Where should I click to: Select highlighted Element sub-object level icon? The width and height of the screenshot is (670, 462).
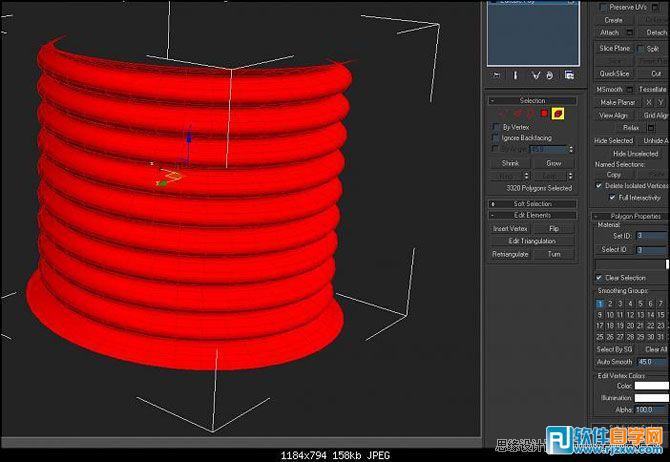[558, 113]
